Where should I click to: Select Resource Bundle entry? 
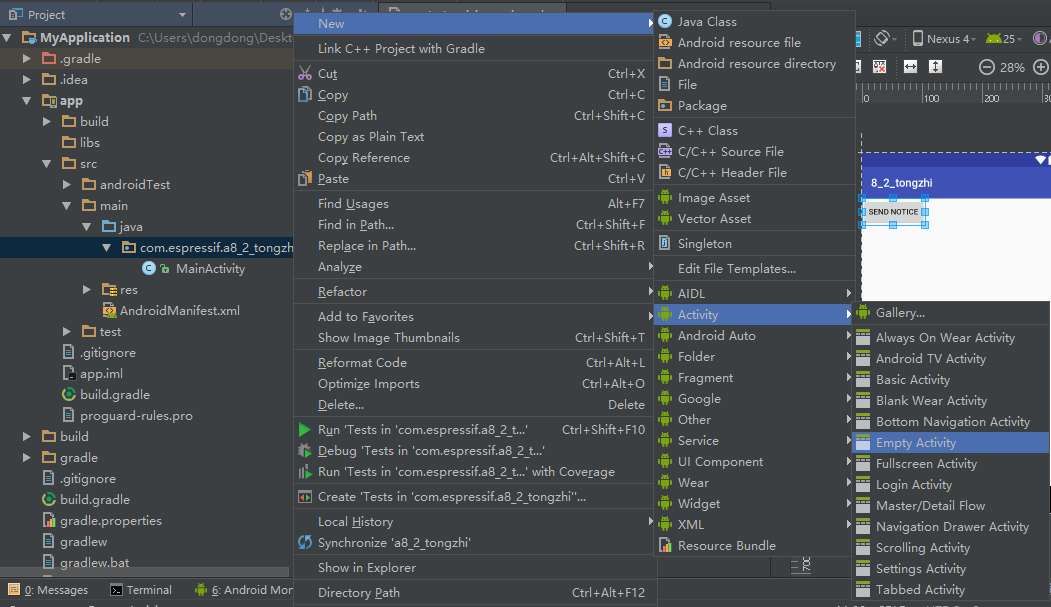tap(754, 546)
